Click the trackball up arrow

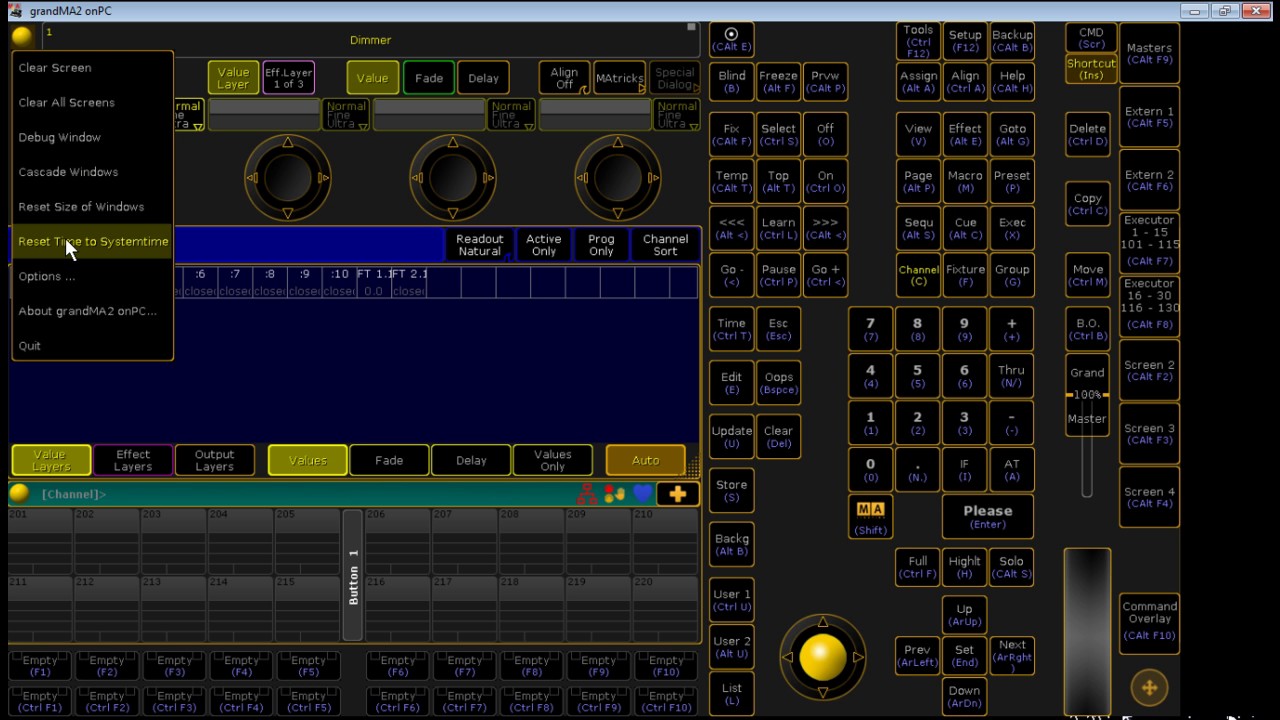pos(822,621)
